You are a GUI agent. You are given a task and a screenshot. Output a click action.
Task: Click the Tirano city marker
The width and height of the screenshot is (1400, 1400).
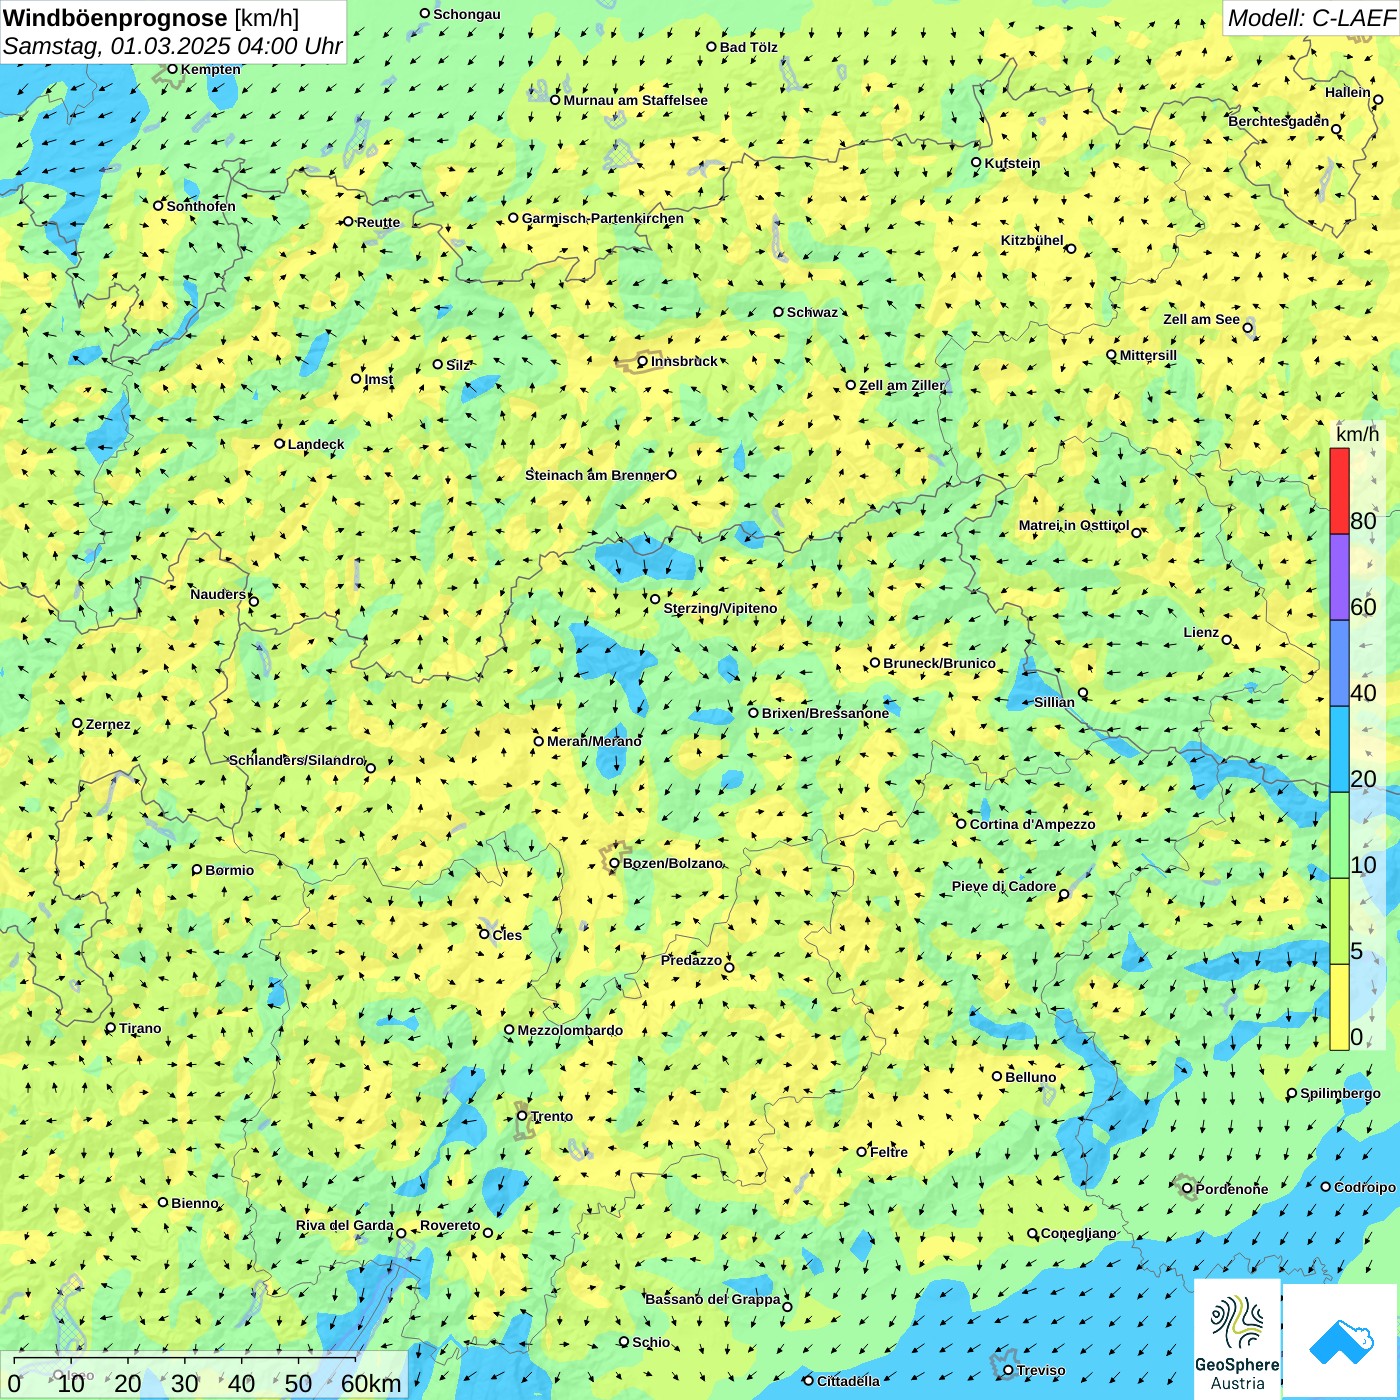[111, 1028]
